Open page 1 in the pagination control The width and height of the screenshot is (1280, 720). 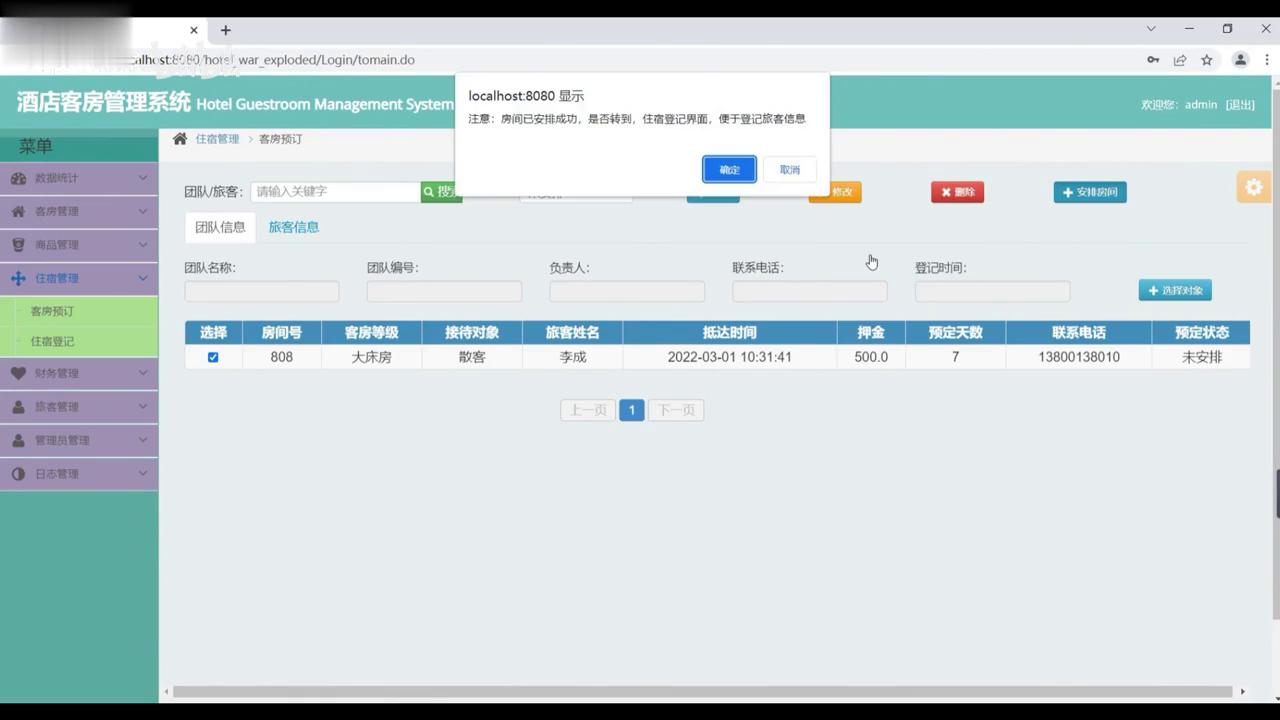(x=631, y=410)
